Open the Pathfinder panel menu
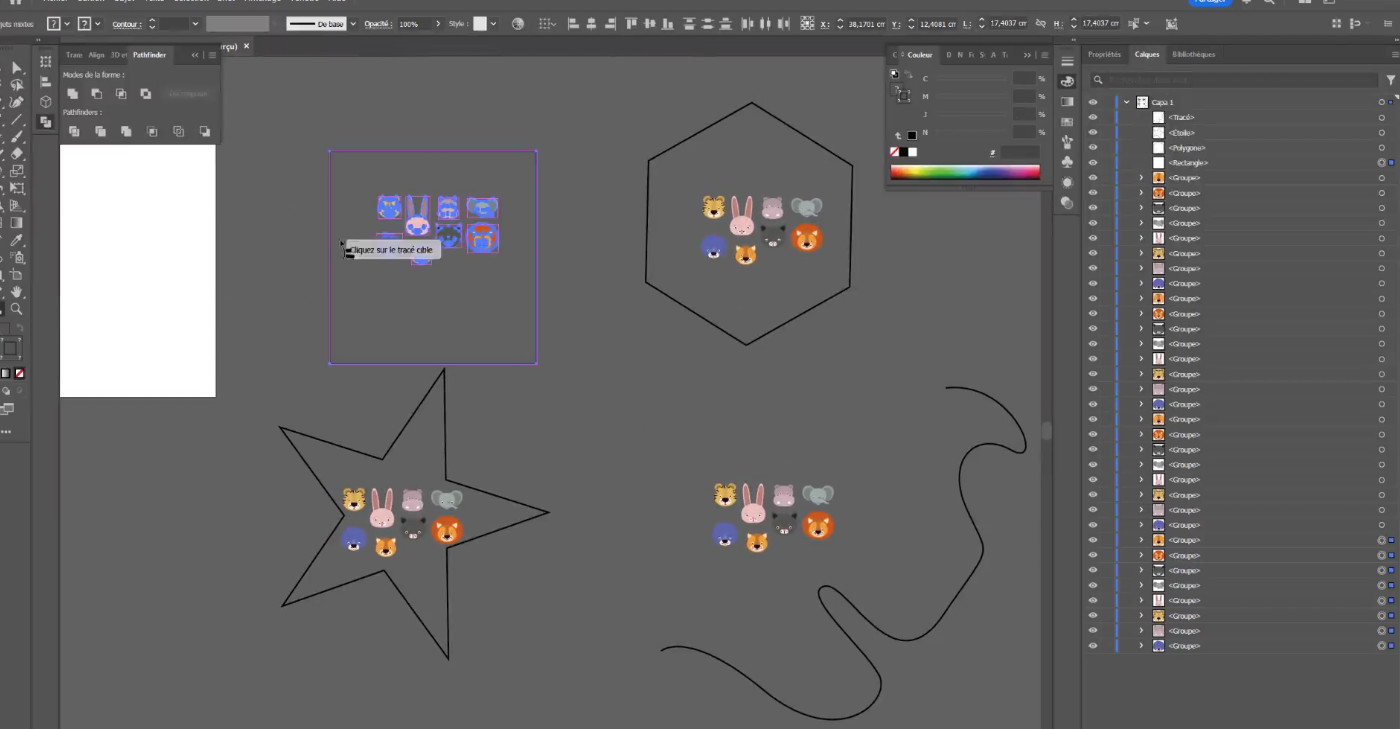This screenshot has height=729, width=1400. coord(212,55)
